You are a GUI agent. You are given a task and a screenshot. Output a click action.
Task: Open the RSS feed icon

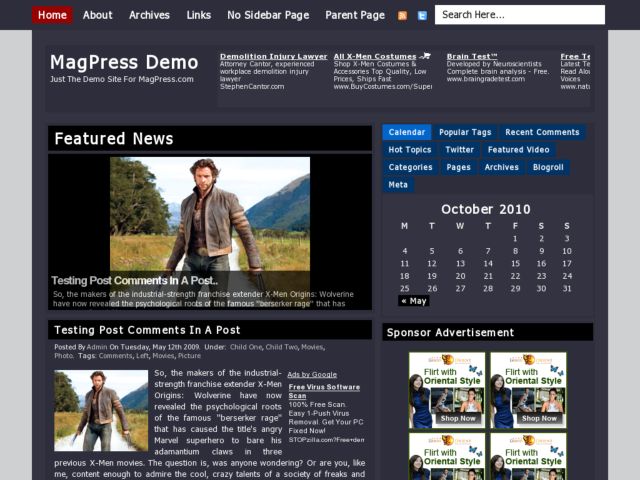[x=402, y=16]
